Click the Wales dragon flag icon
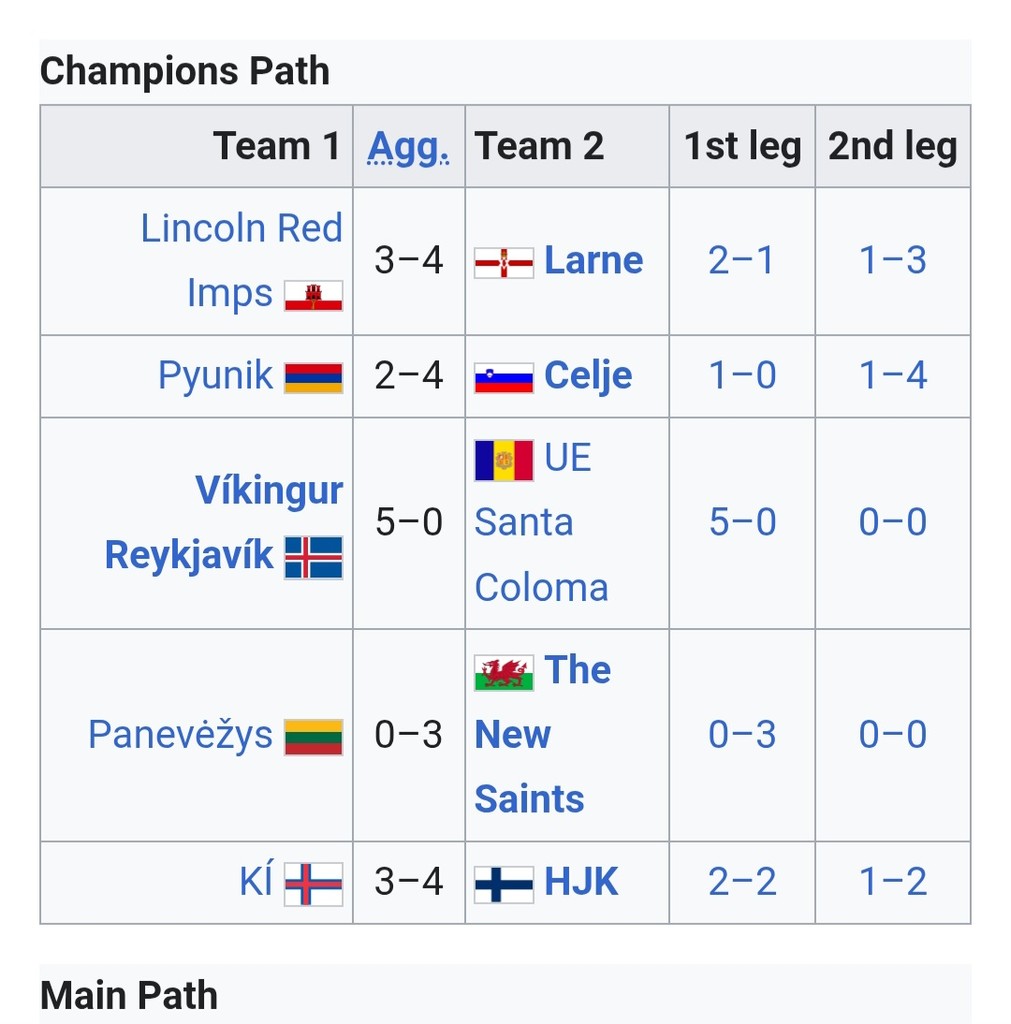The image size is (1011, 1024). [x=504, y=673]
